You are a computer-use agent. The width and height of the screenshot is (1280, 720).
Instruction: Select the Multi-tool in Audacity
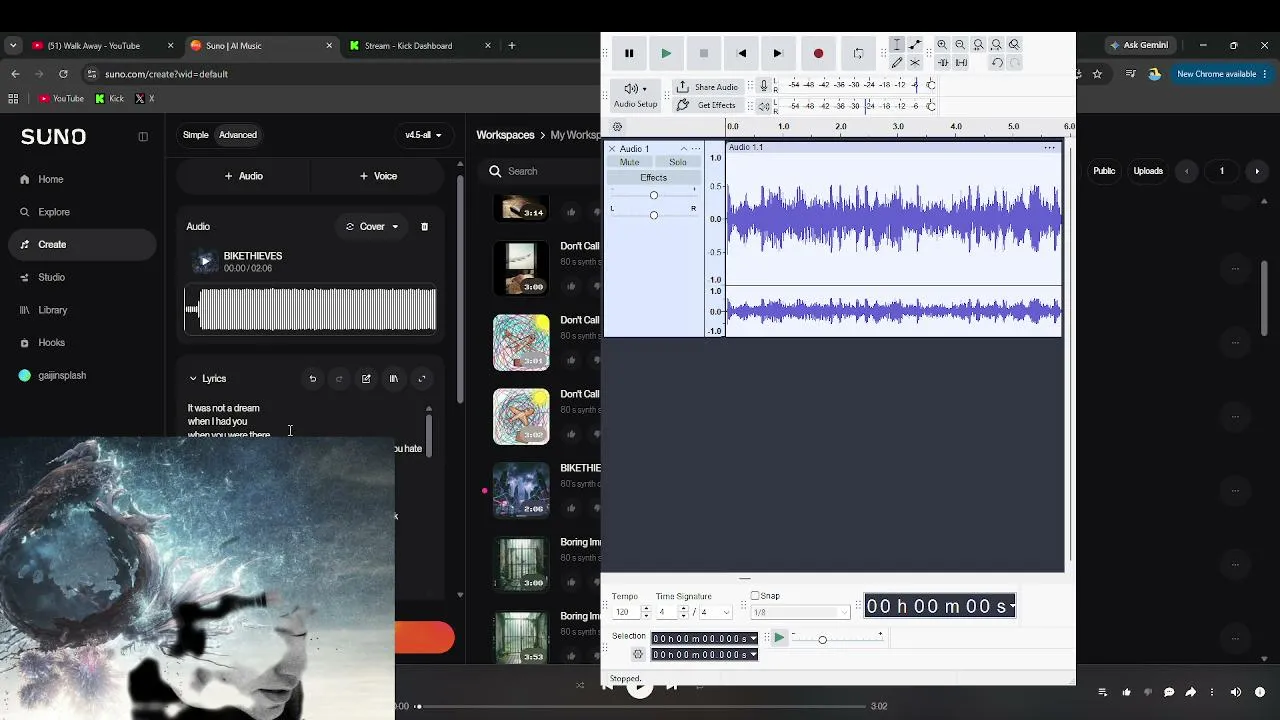915,63
